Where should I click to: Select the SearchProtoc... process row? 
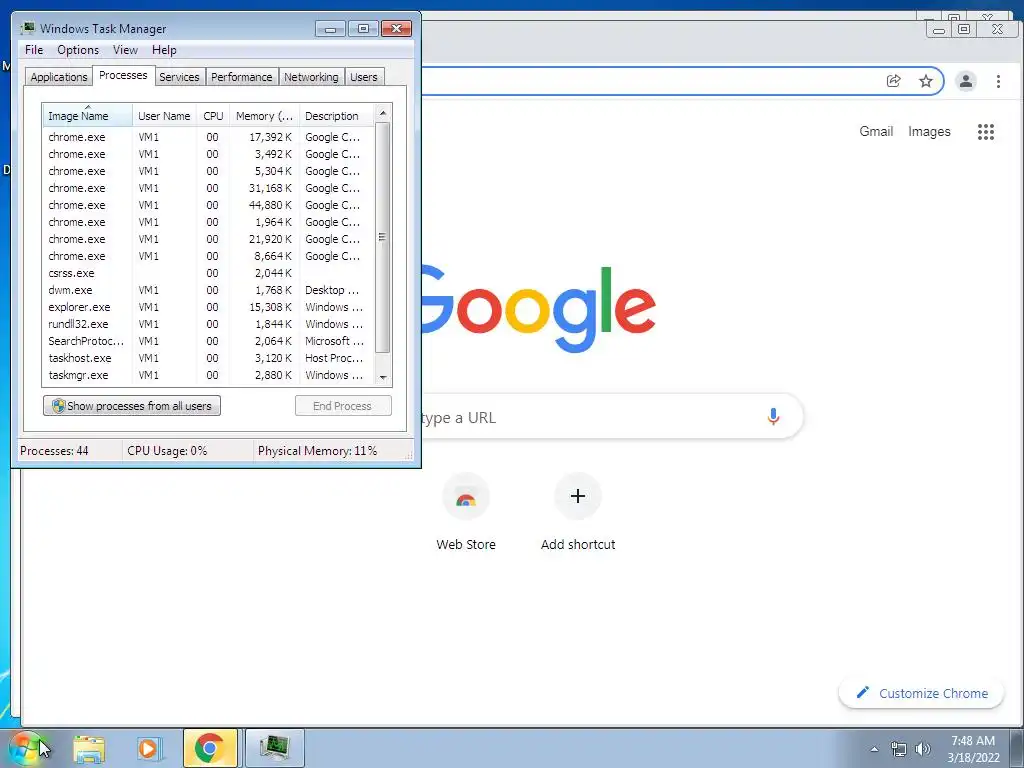coord(209,341)
